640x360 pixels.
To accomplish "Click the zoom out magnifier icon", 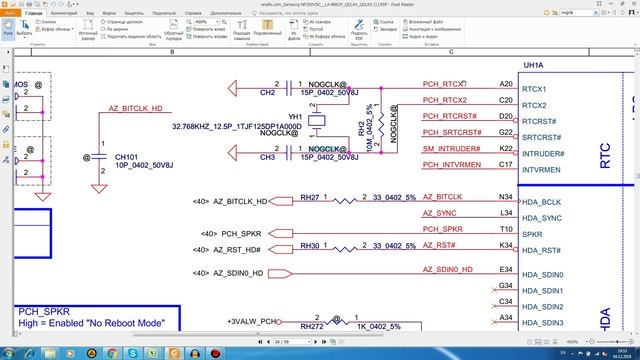I will (189, 22).
